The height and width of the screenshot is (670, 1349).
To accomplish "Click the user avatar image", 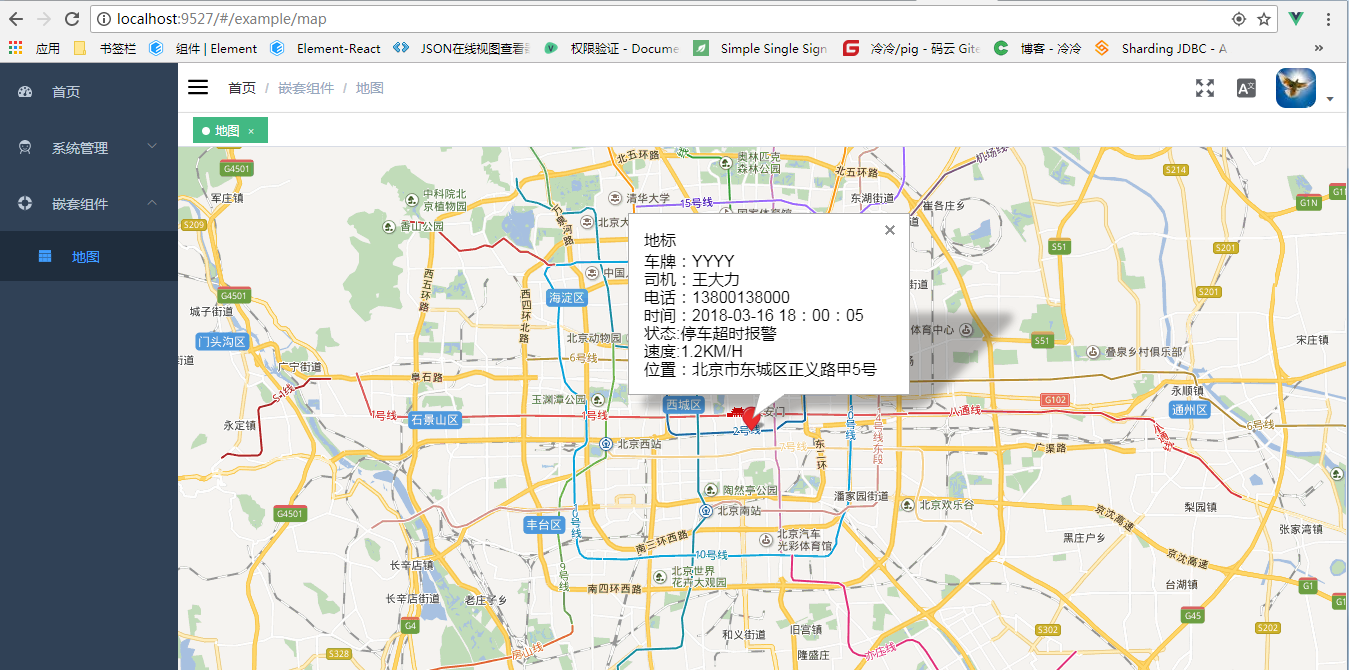I will tap(1295, 88).
